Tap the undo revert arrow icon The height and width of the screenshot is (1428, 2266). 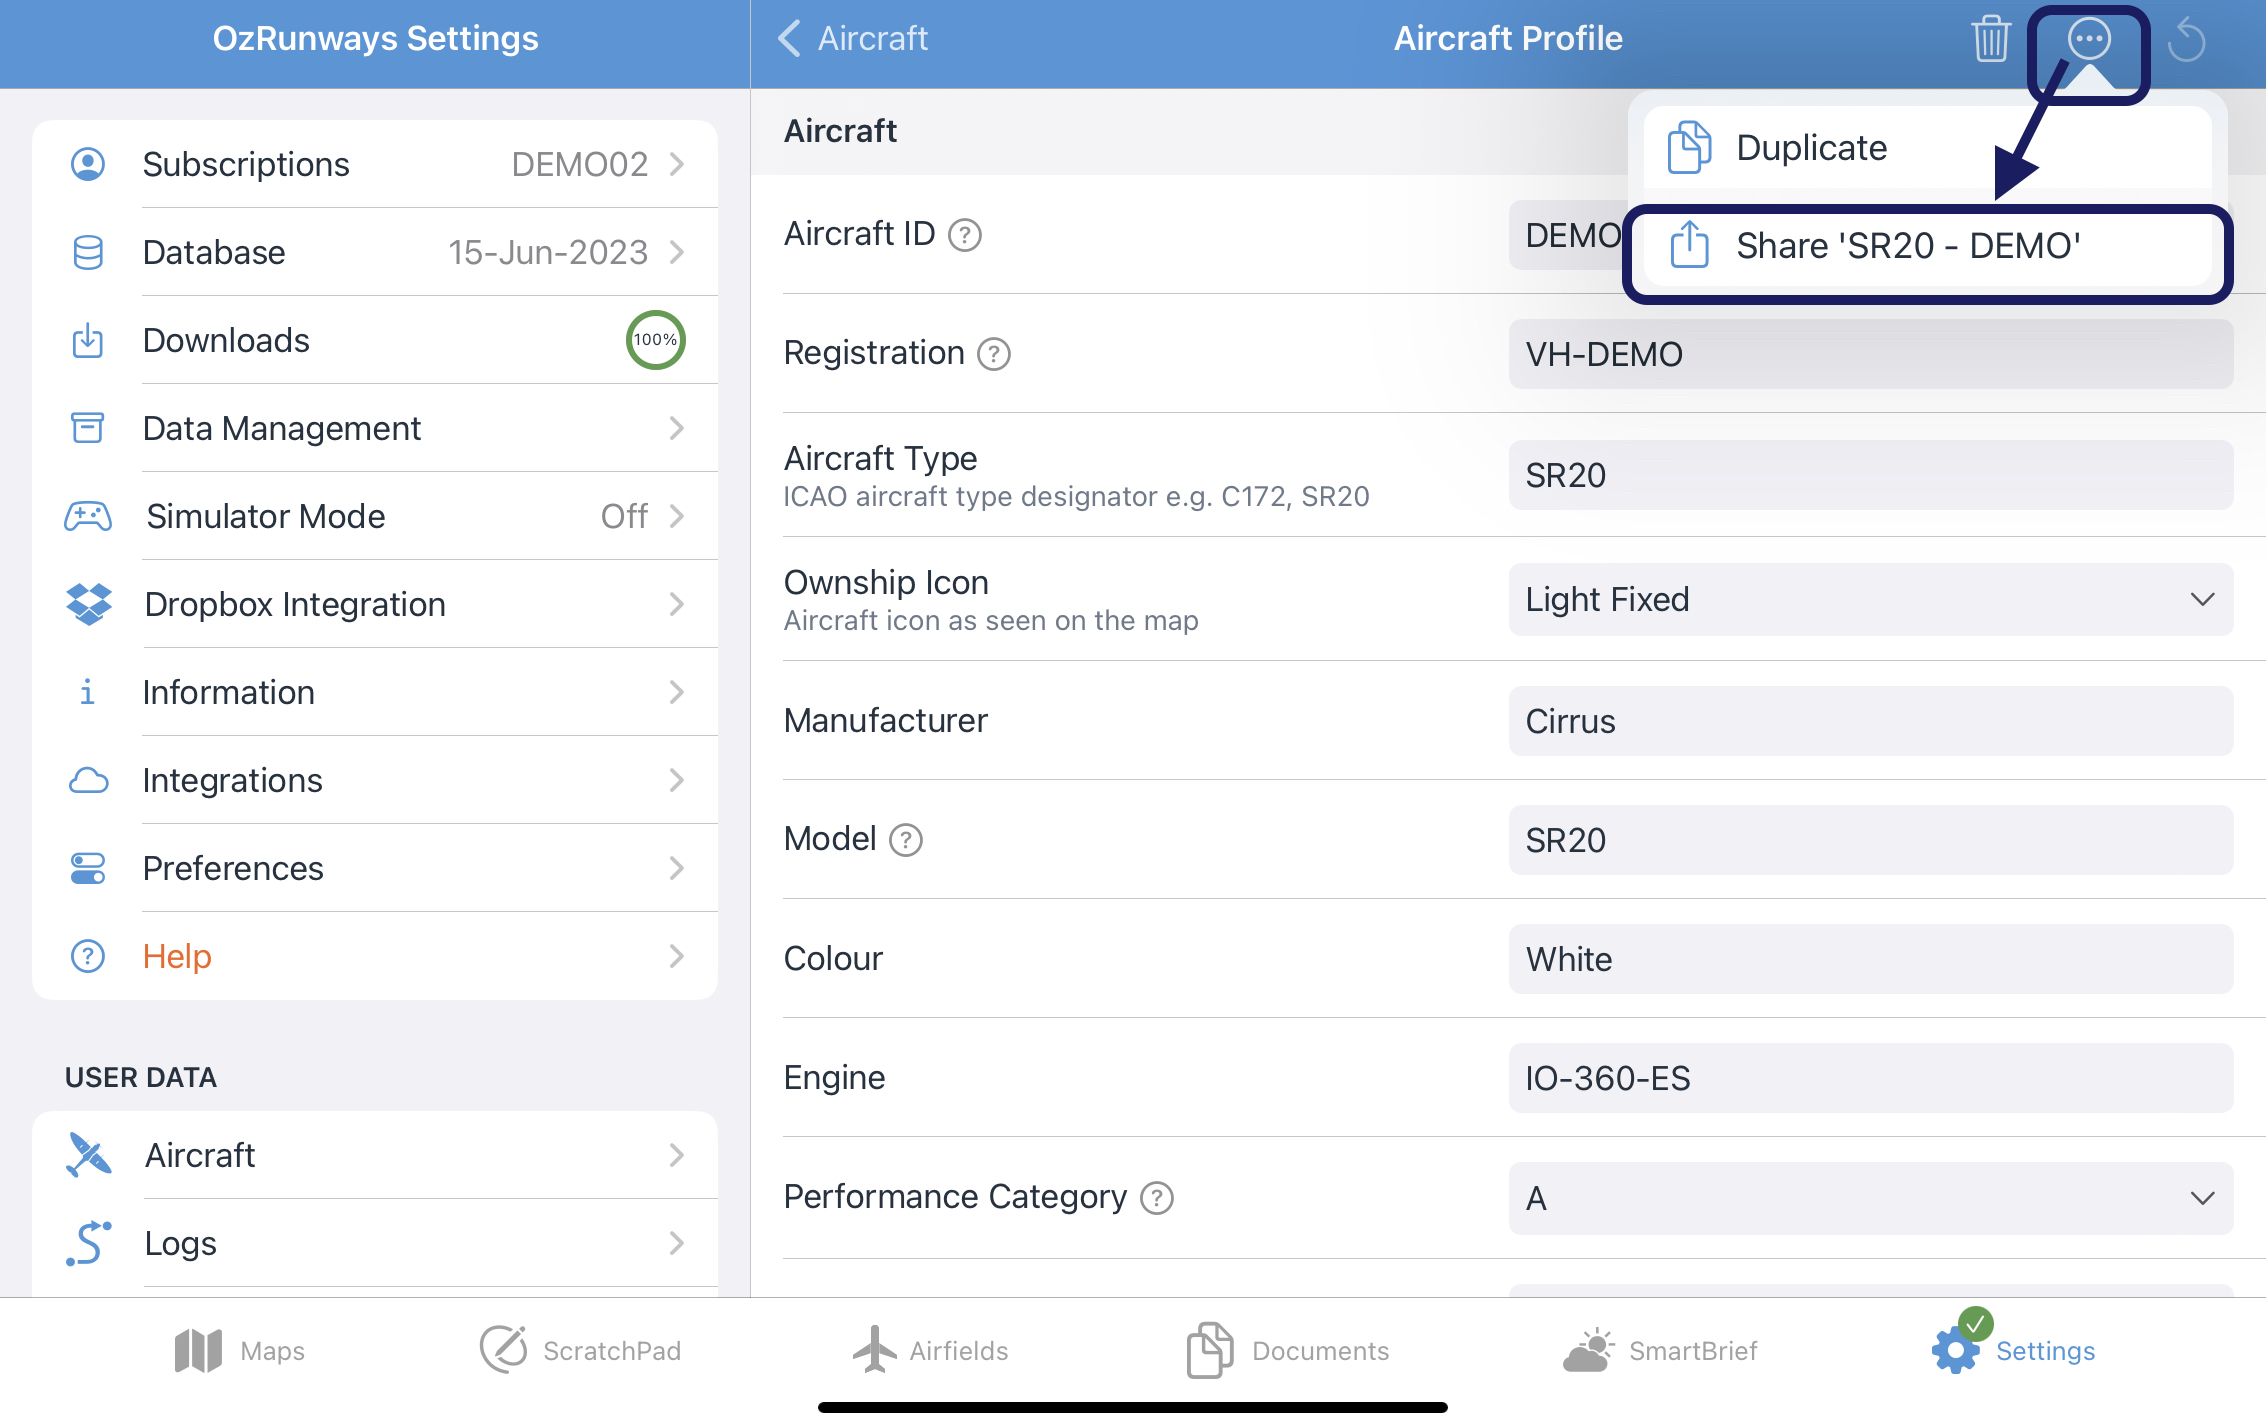[x=2186, y=40]
